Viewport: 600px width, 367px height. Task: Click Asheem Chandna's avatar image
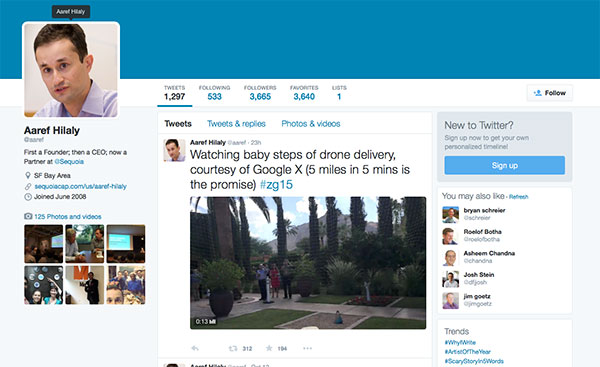450,258
